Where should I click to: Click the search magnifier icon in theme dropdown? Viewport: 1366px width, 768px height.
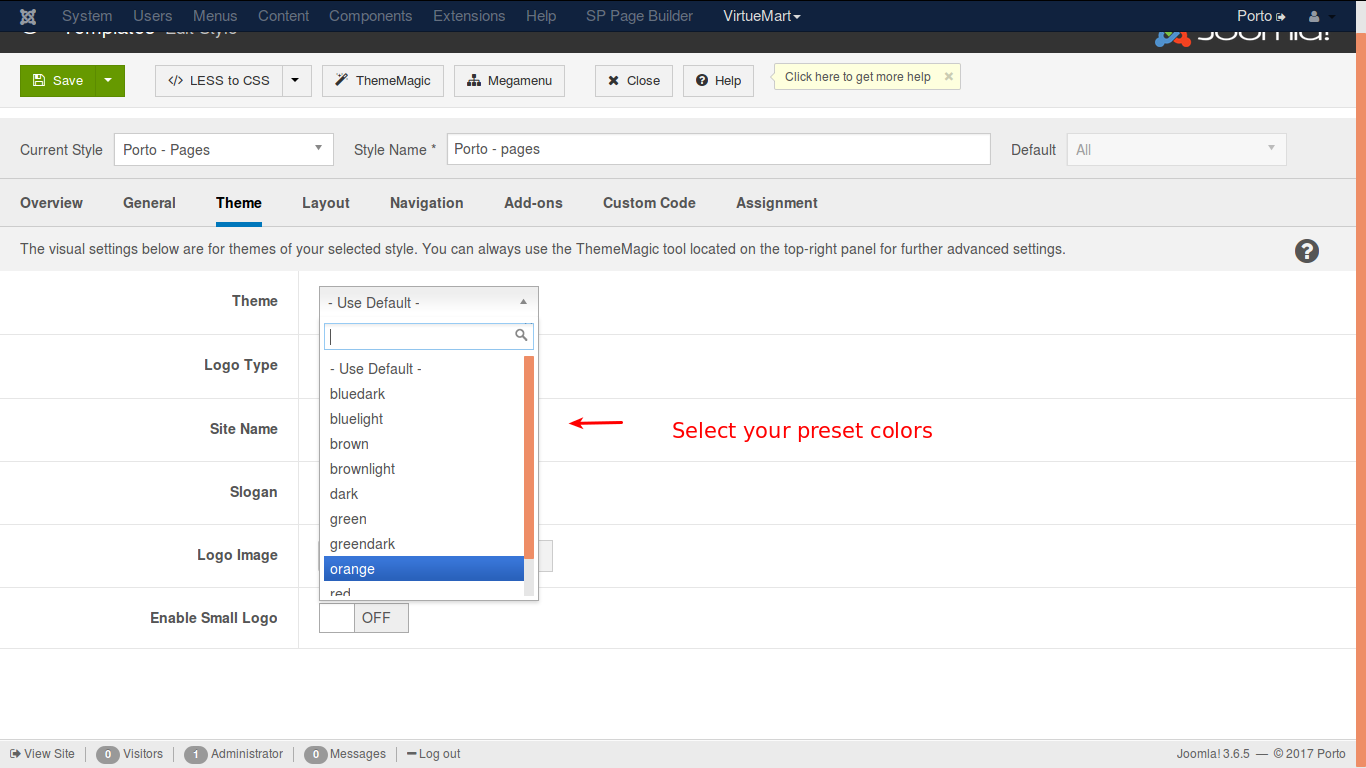click(521, 335)
